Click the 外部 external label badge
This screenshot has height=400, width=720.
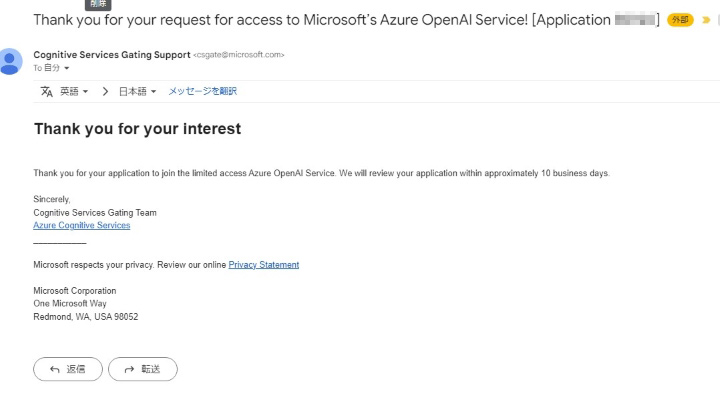(x=680, y=20)
